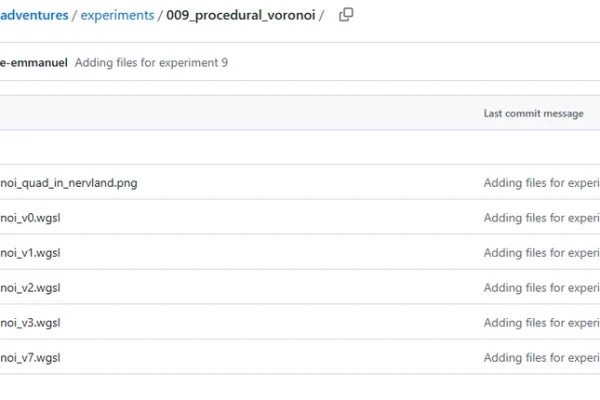Open latest commit 'Adding files for experiment 9'

[151, 62]
